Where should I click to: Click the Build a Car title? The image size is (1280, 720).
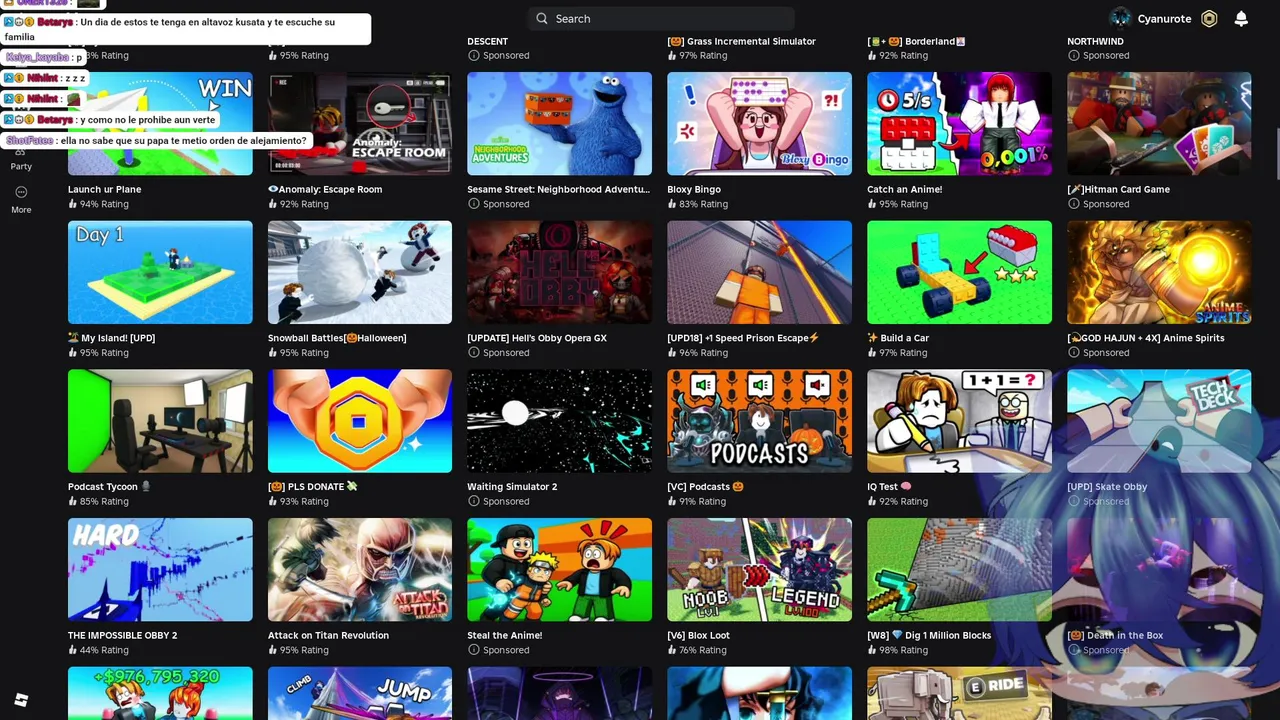tap(898, 338)
